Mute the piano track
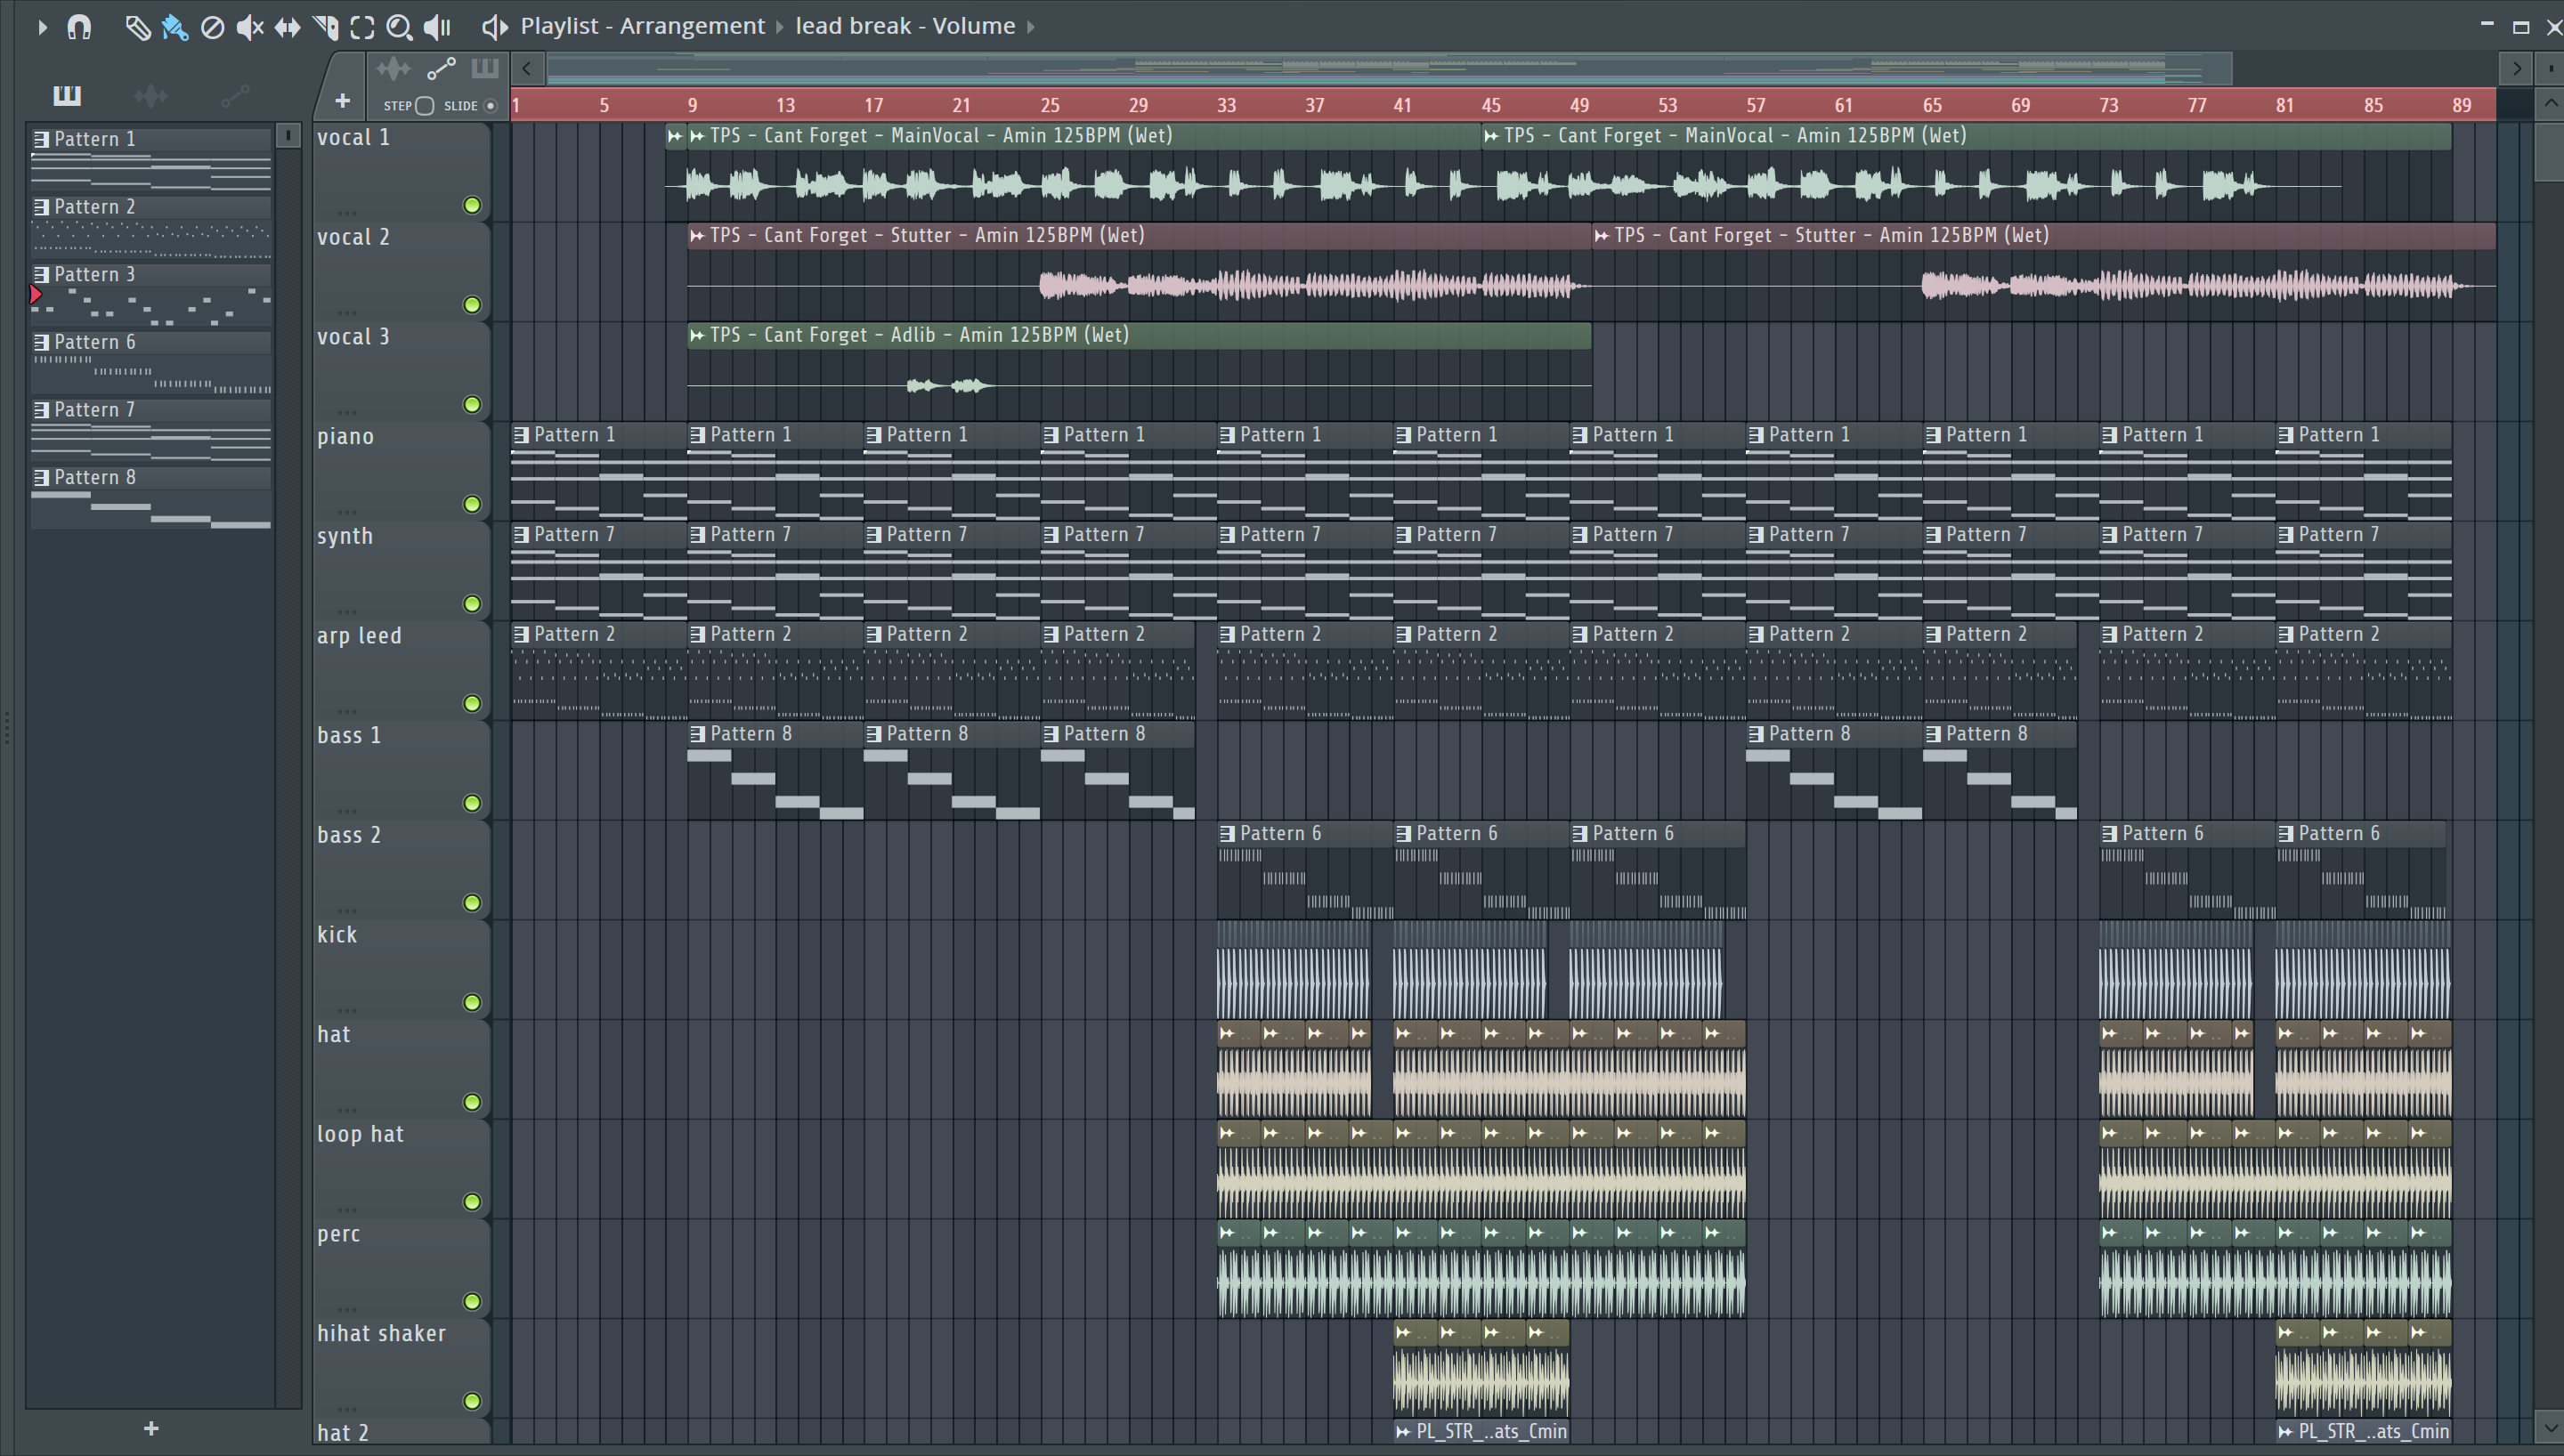This screenshot has width=2564, height=1456. 472,504
